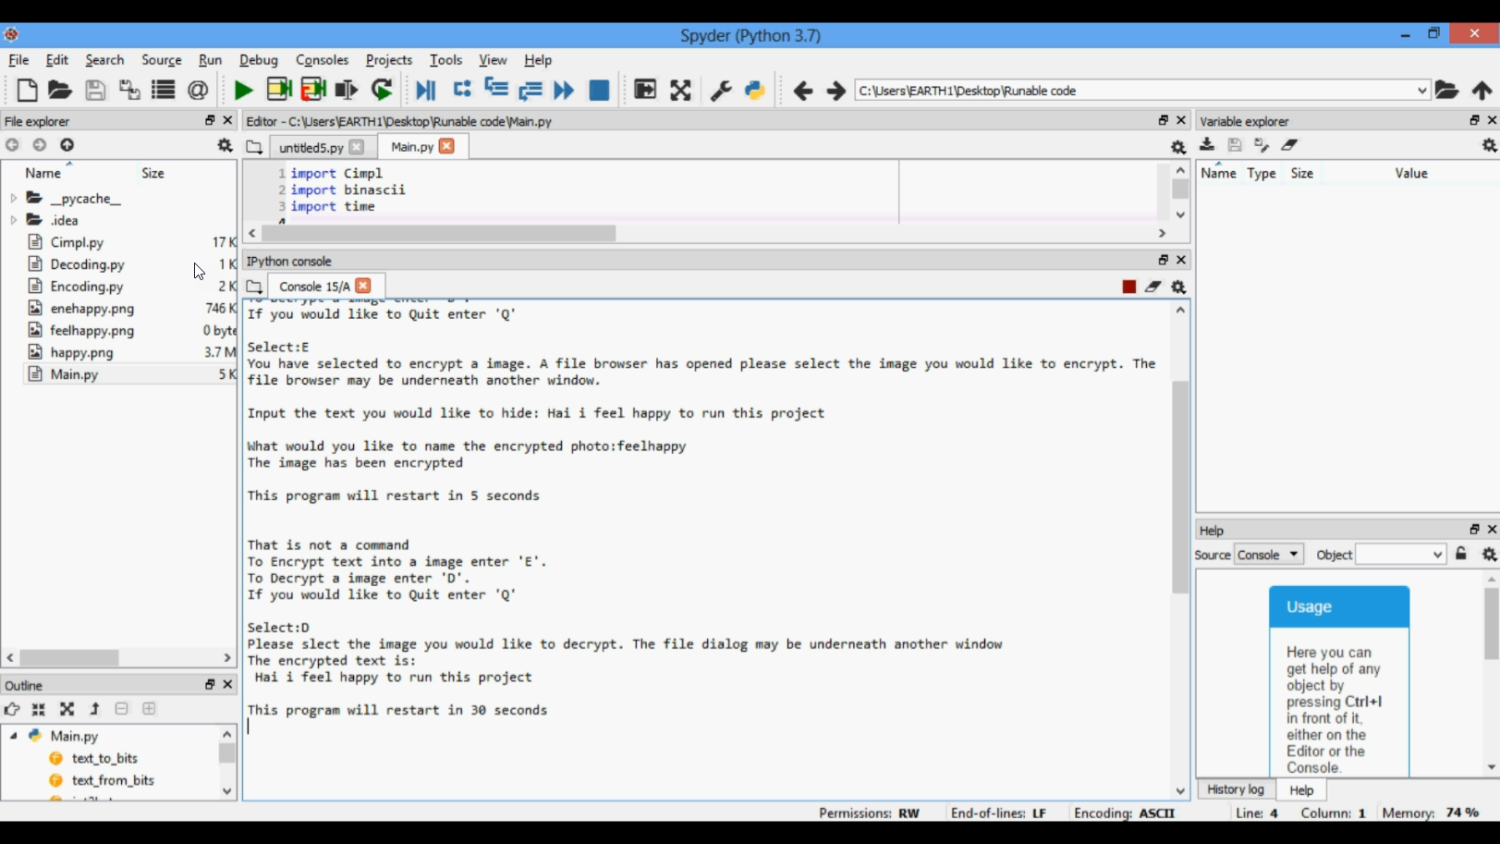This screenshot has width=1500, height=844.
Task: Undock the File explorer pane
Action: [210, 121]
